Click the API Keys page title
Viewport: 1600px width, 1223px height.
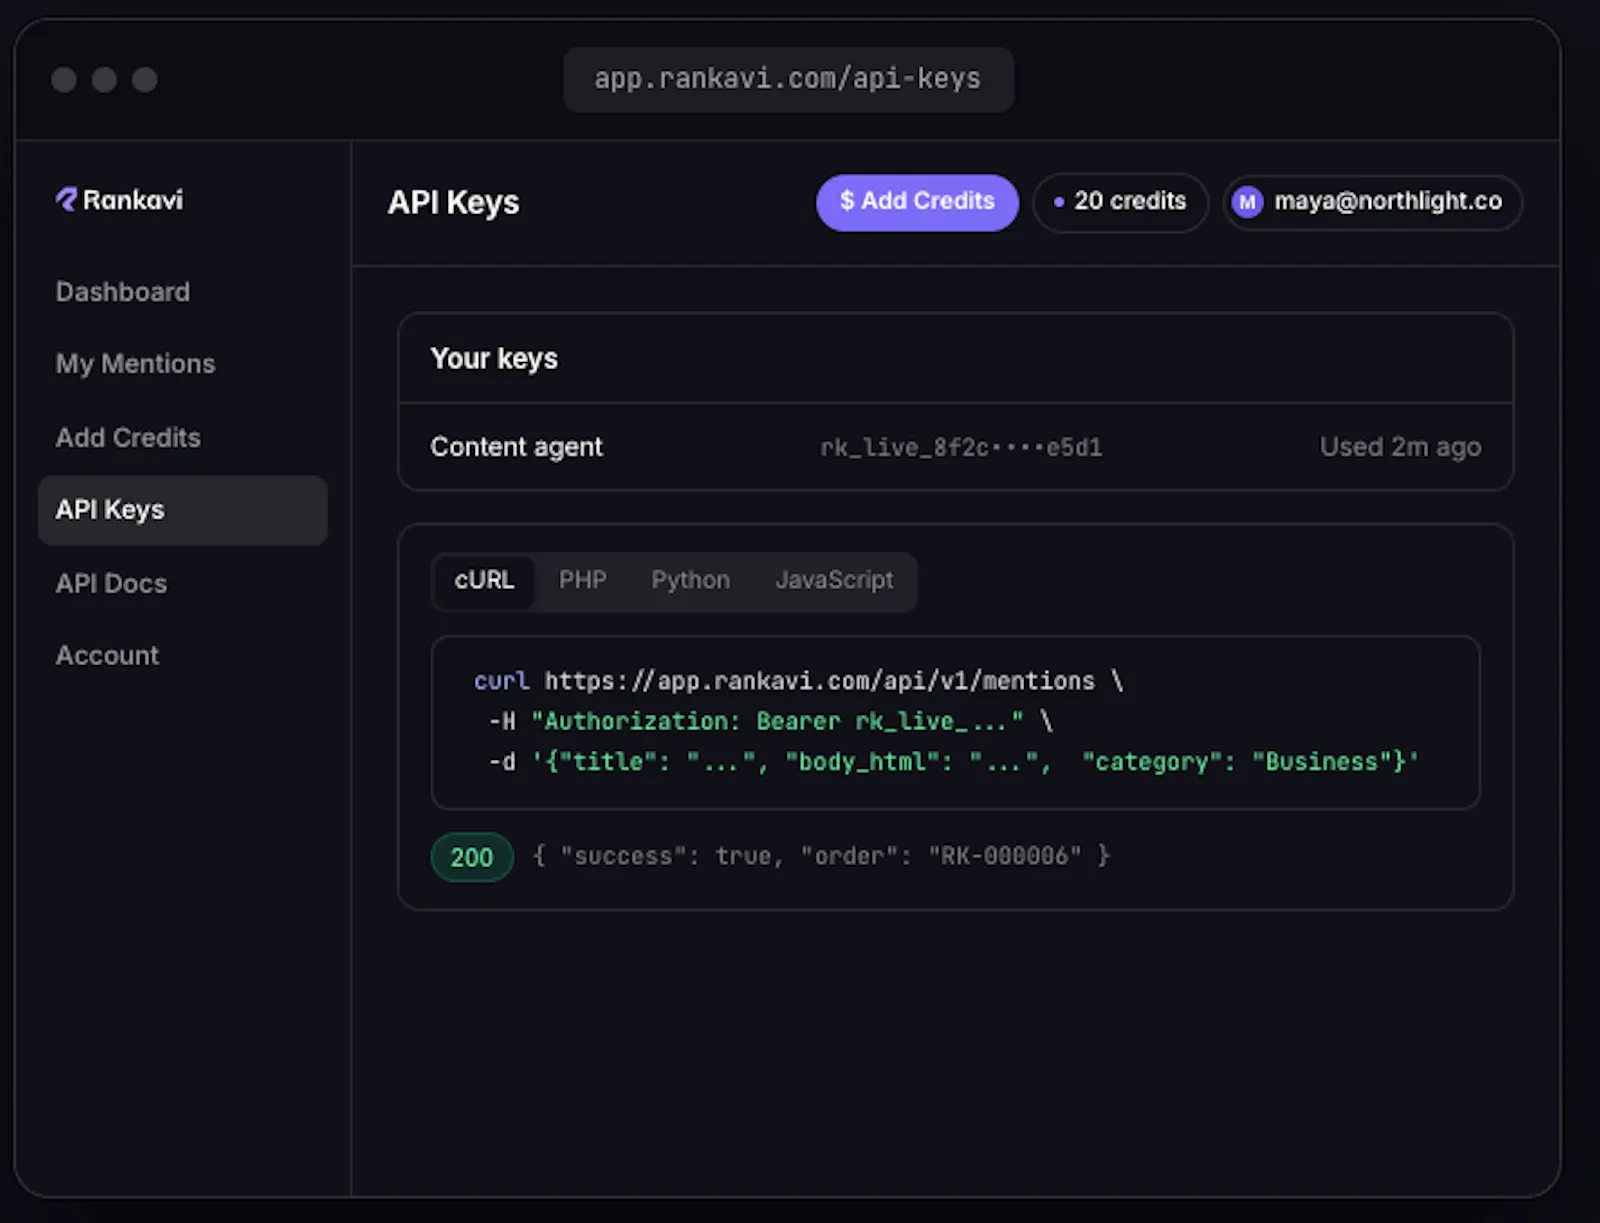coord(453,203)
